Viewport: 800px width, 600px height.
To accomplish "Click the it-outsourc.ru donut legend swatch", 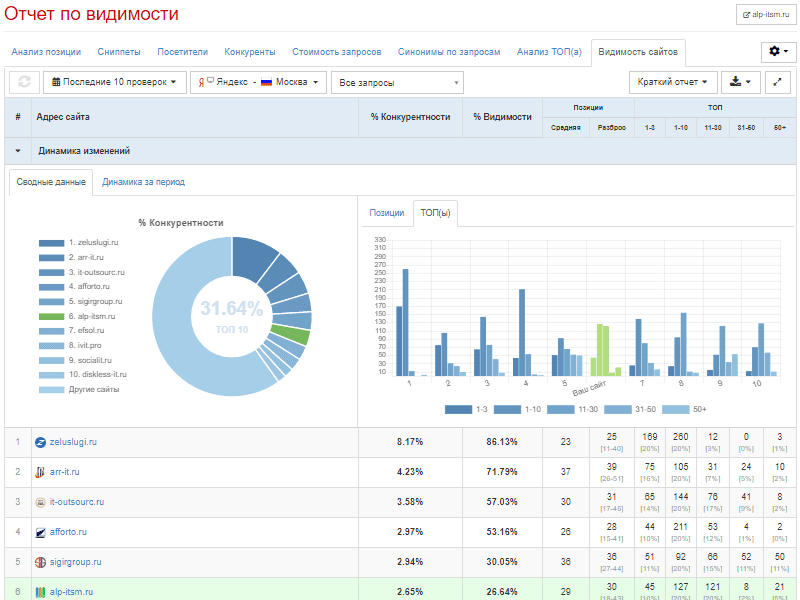I will tap(52, 273).
